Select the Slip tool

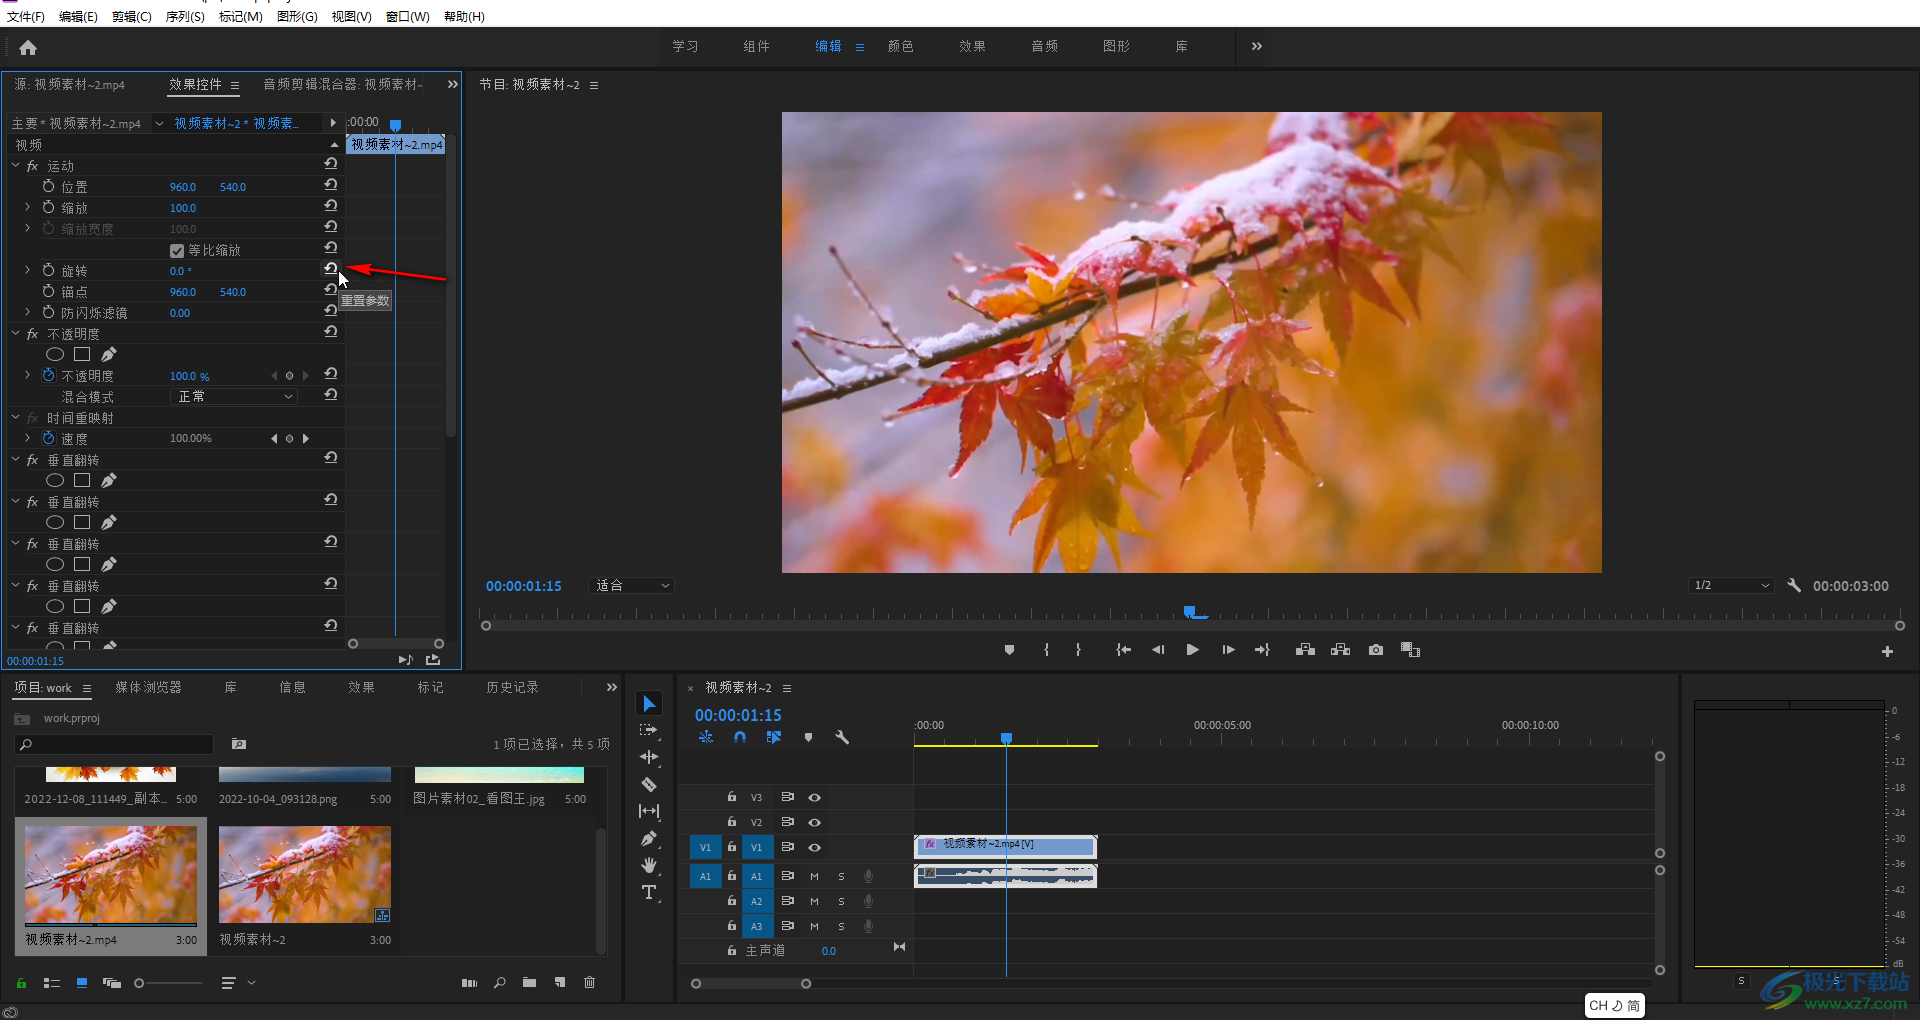point(649,811)
